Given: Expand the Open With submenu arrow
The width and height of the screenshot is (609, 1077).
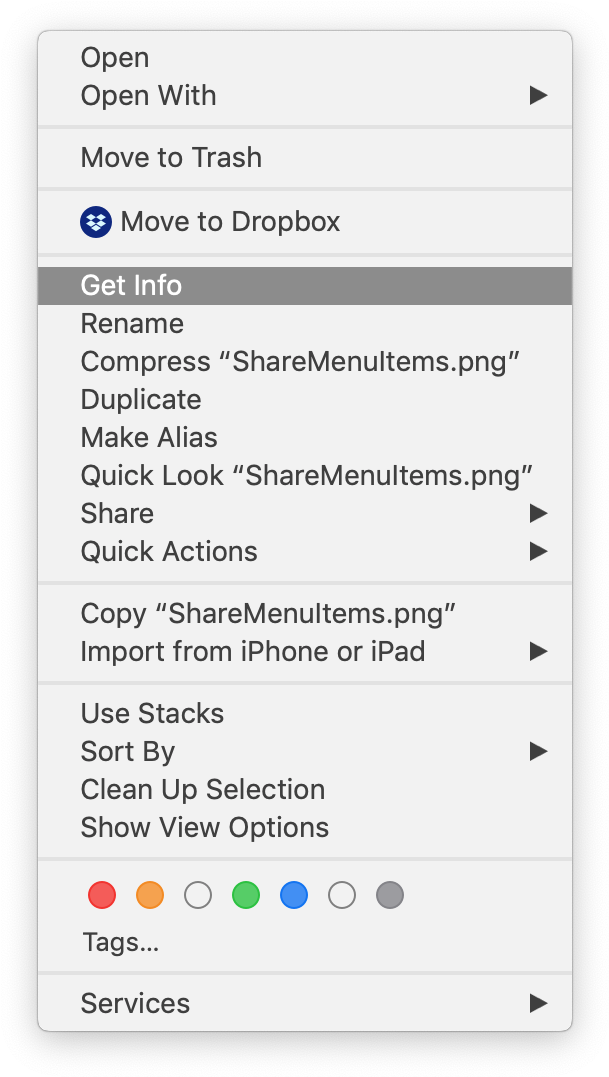Looking at the screenshot, I should point(538,96).
